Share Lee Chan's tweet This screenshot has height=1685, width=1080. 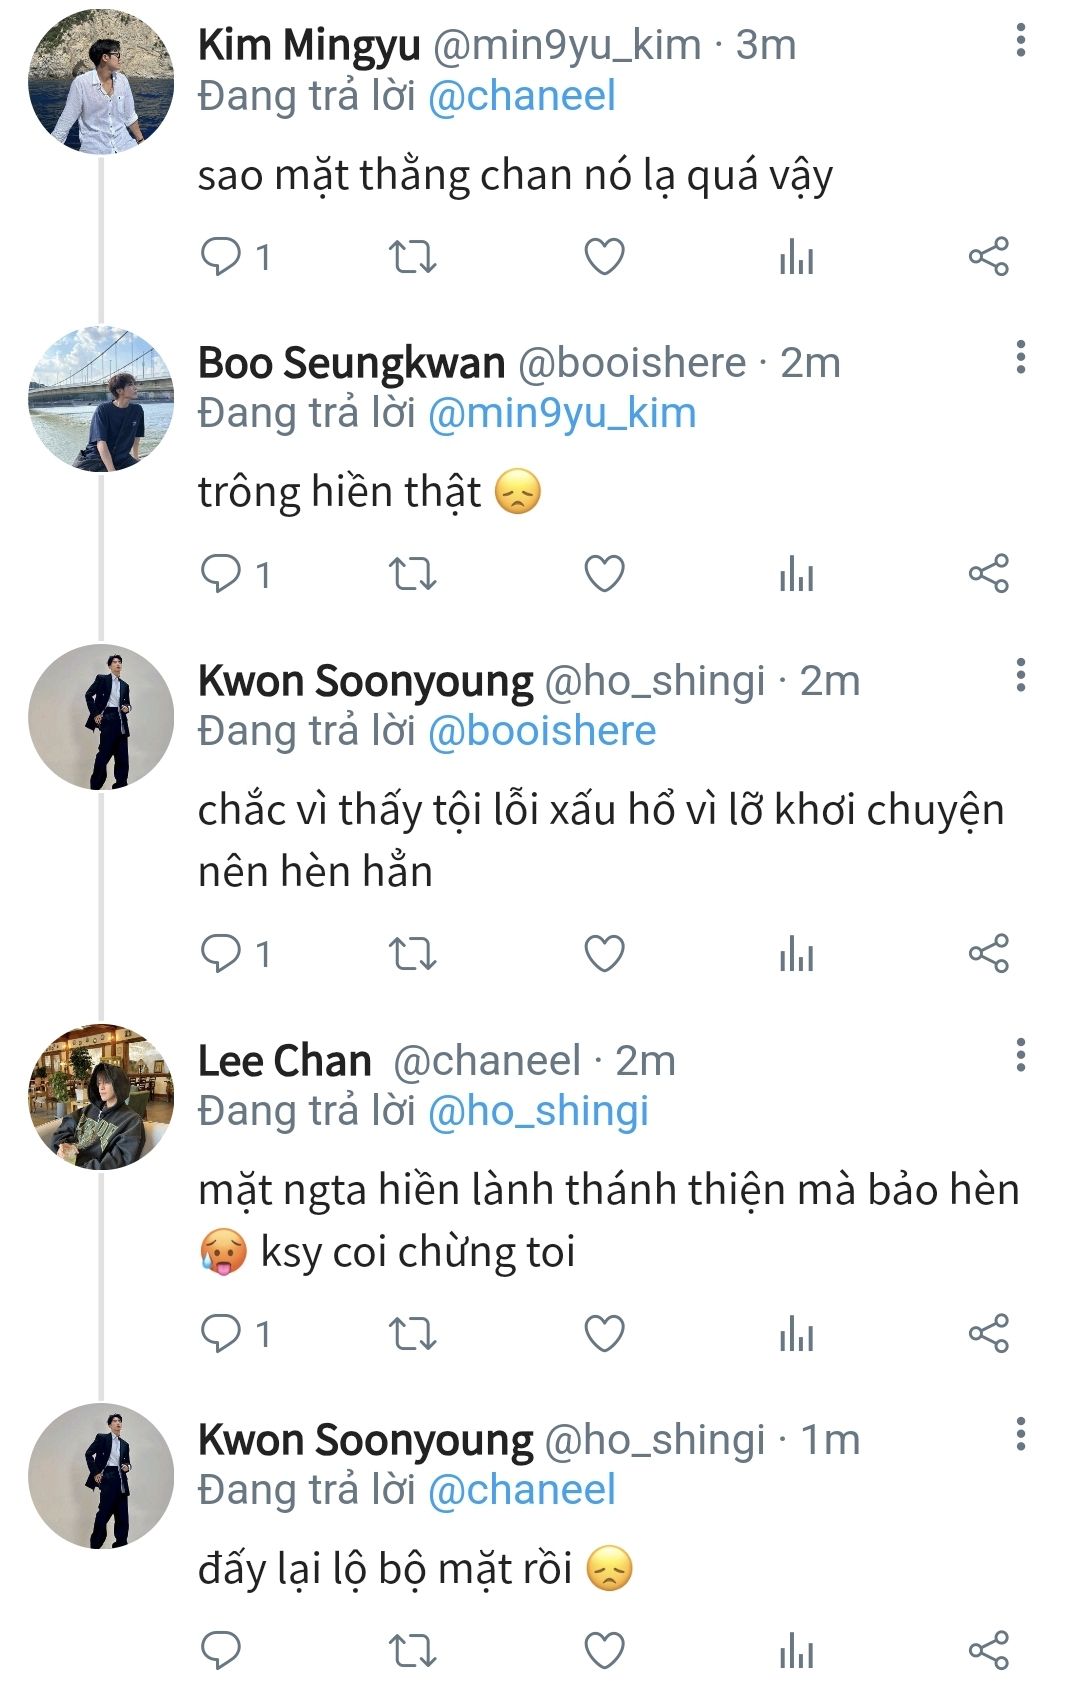pos(988,1333)
